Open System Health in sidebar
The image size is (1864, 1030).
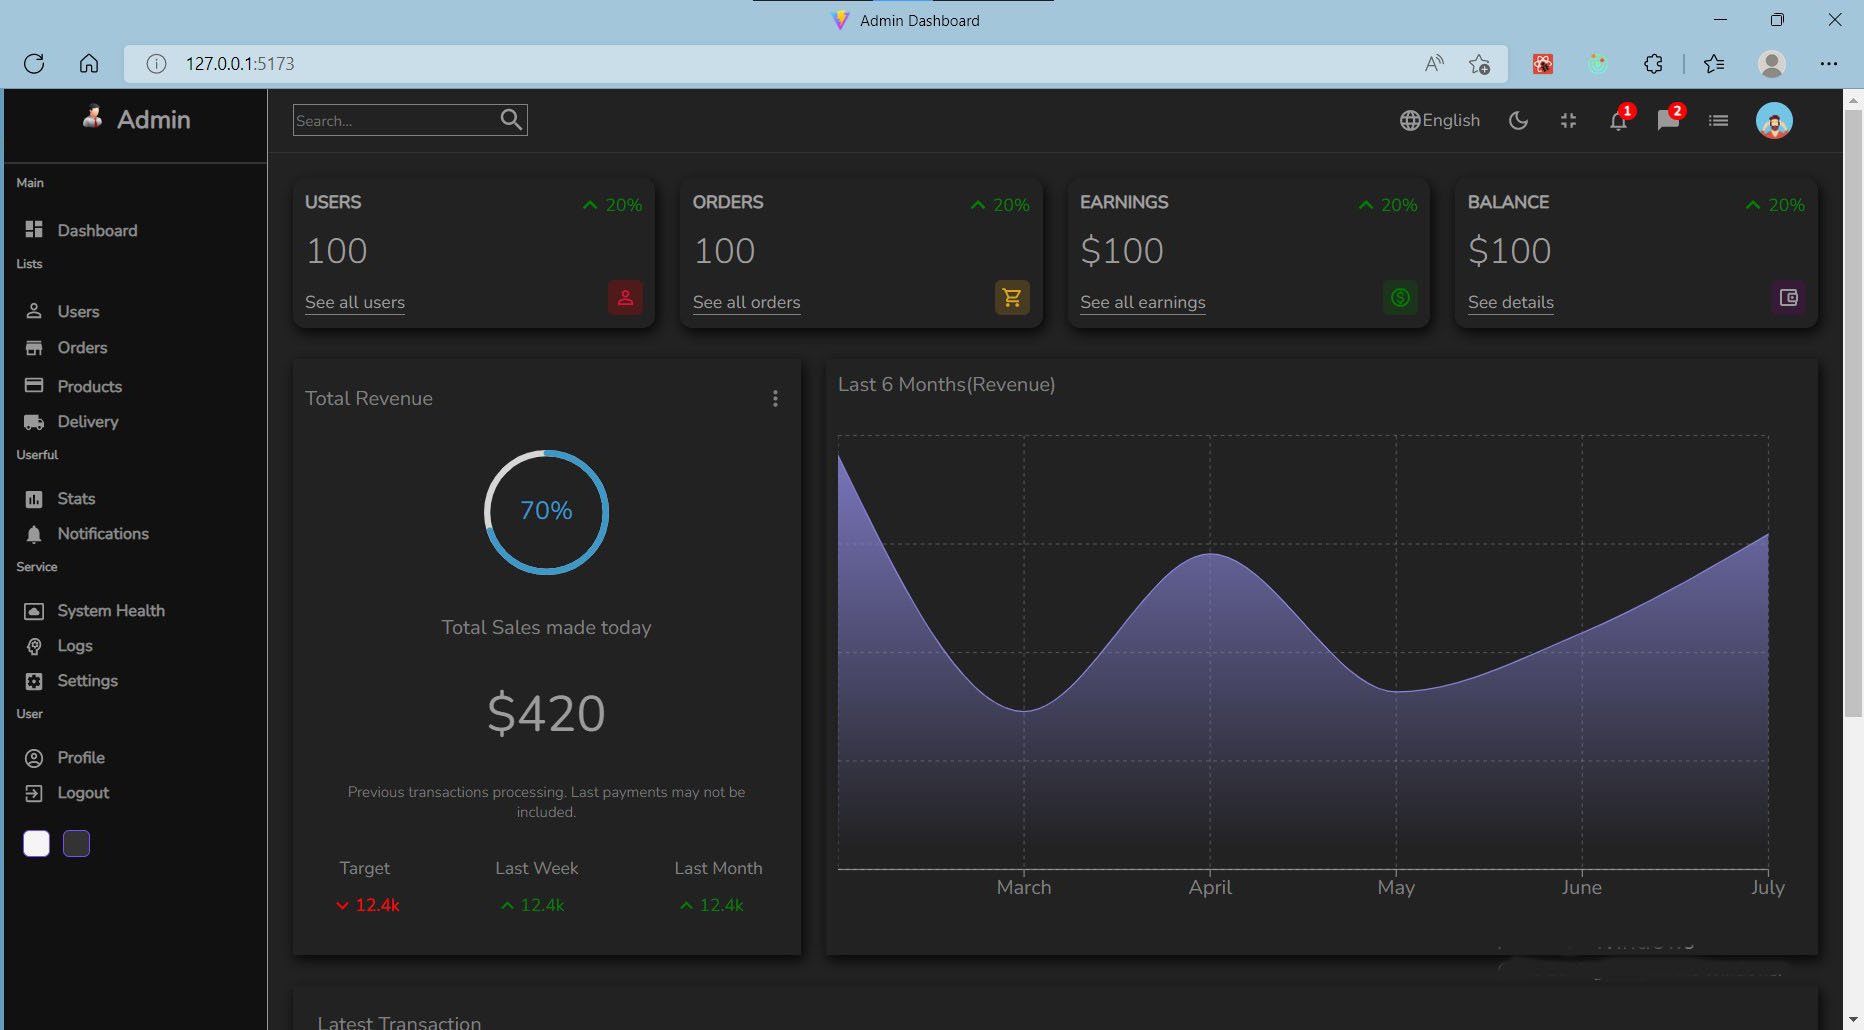[95, 610]
